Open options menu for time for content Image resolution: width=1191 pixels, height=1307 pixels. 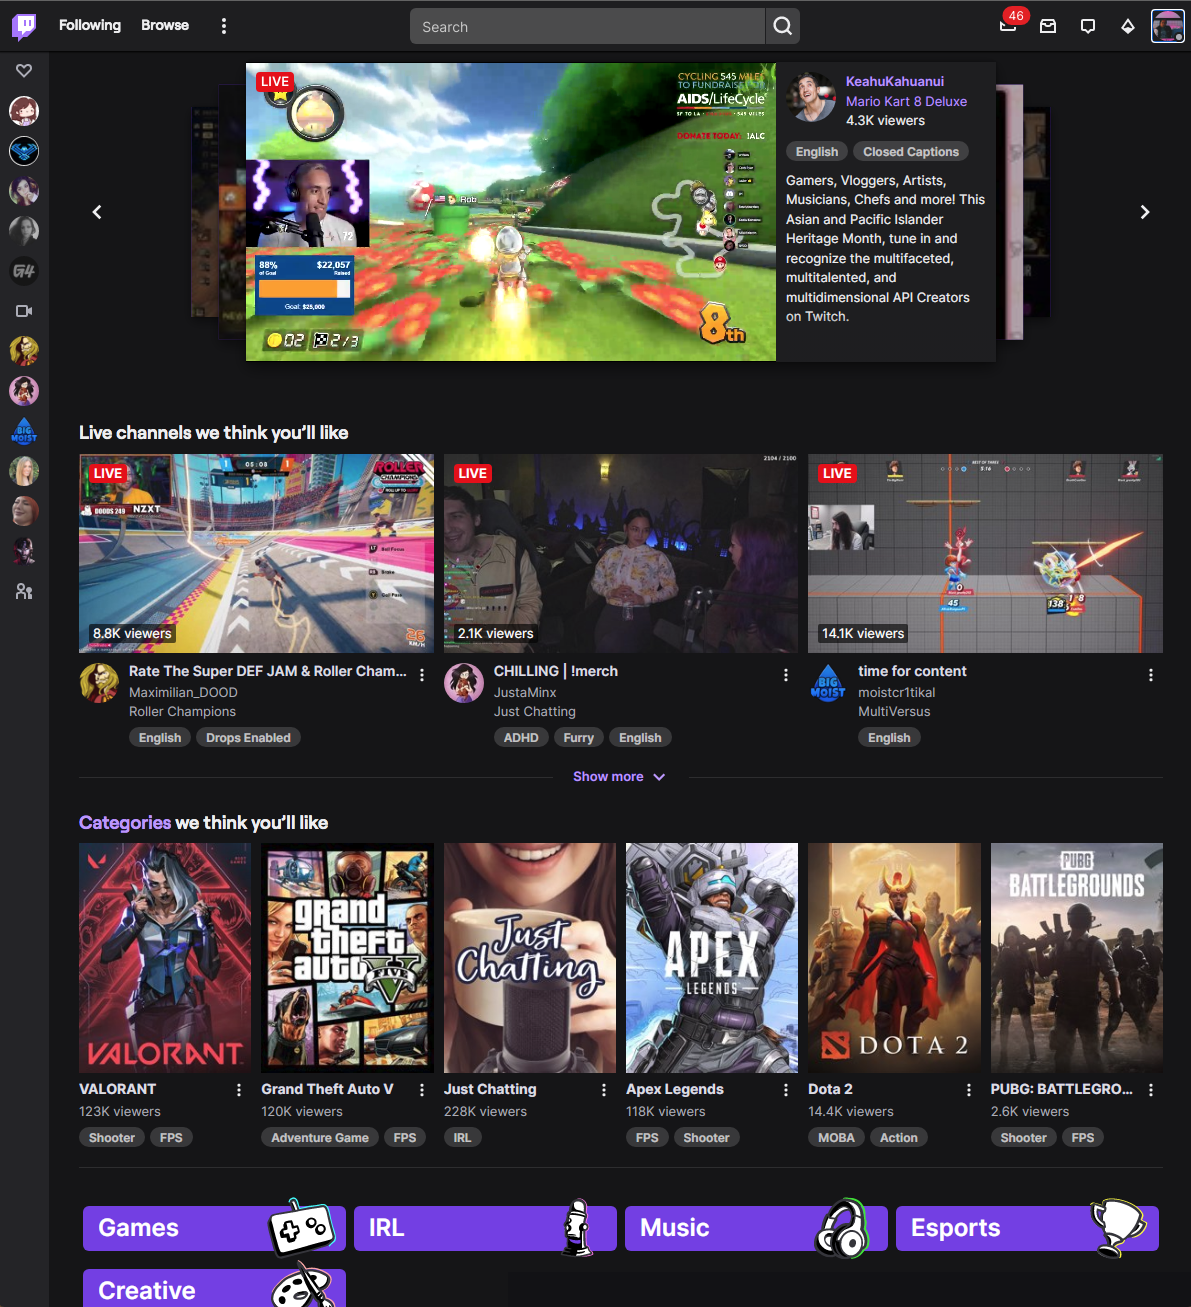click(1151, 675)
